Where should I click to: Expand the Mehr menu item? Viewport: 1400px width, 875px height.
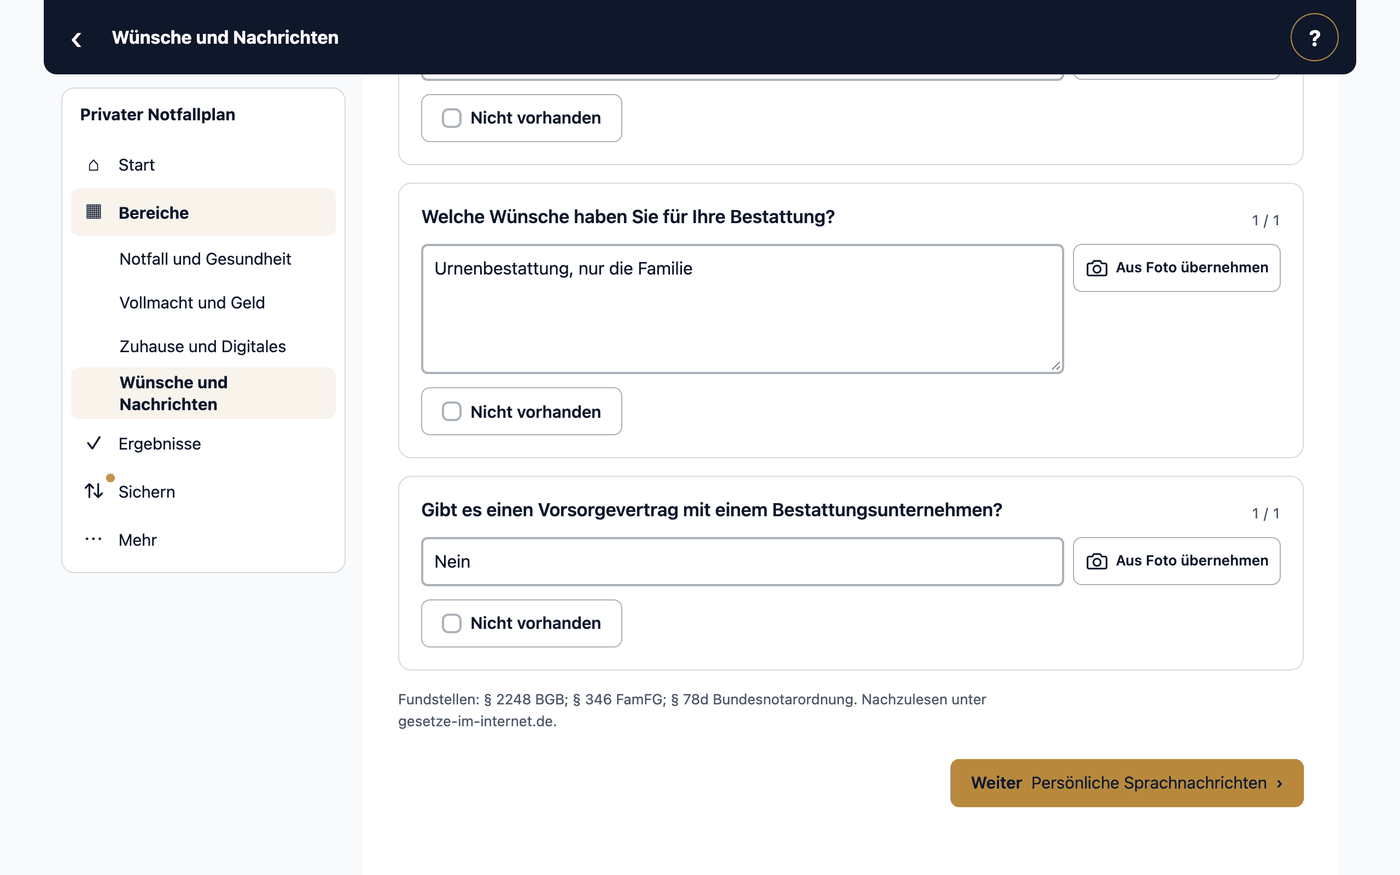(203, 539)
